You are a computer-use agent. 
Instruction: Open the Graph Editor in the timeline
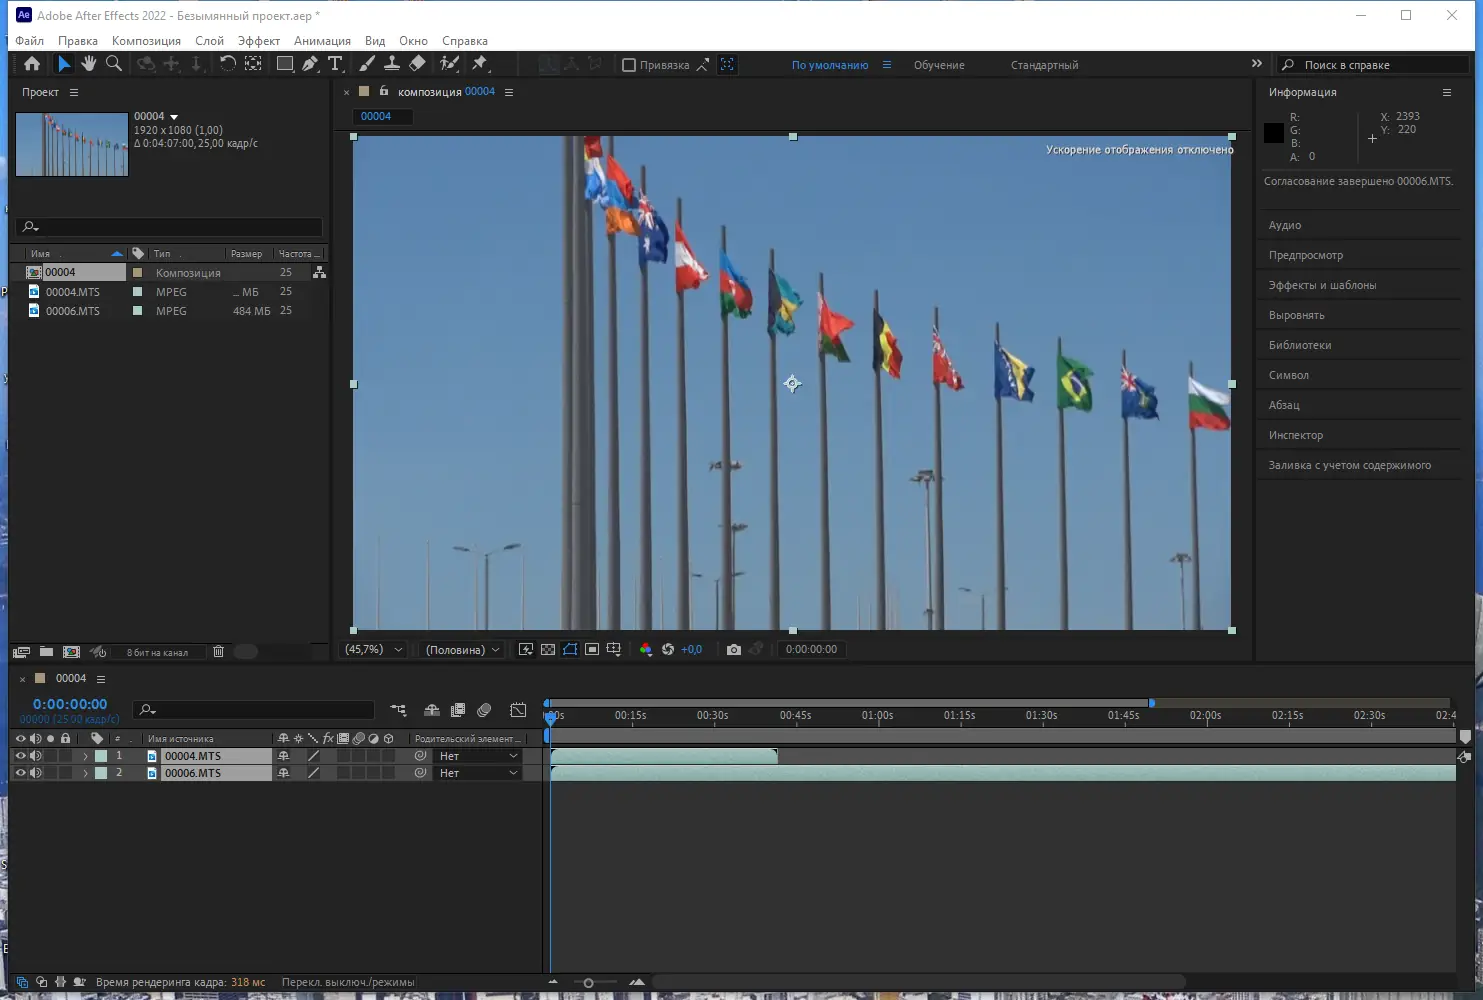tap(518, 710)
